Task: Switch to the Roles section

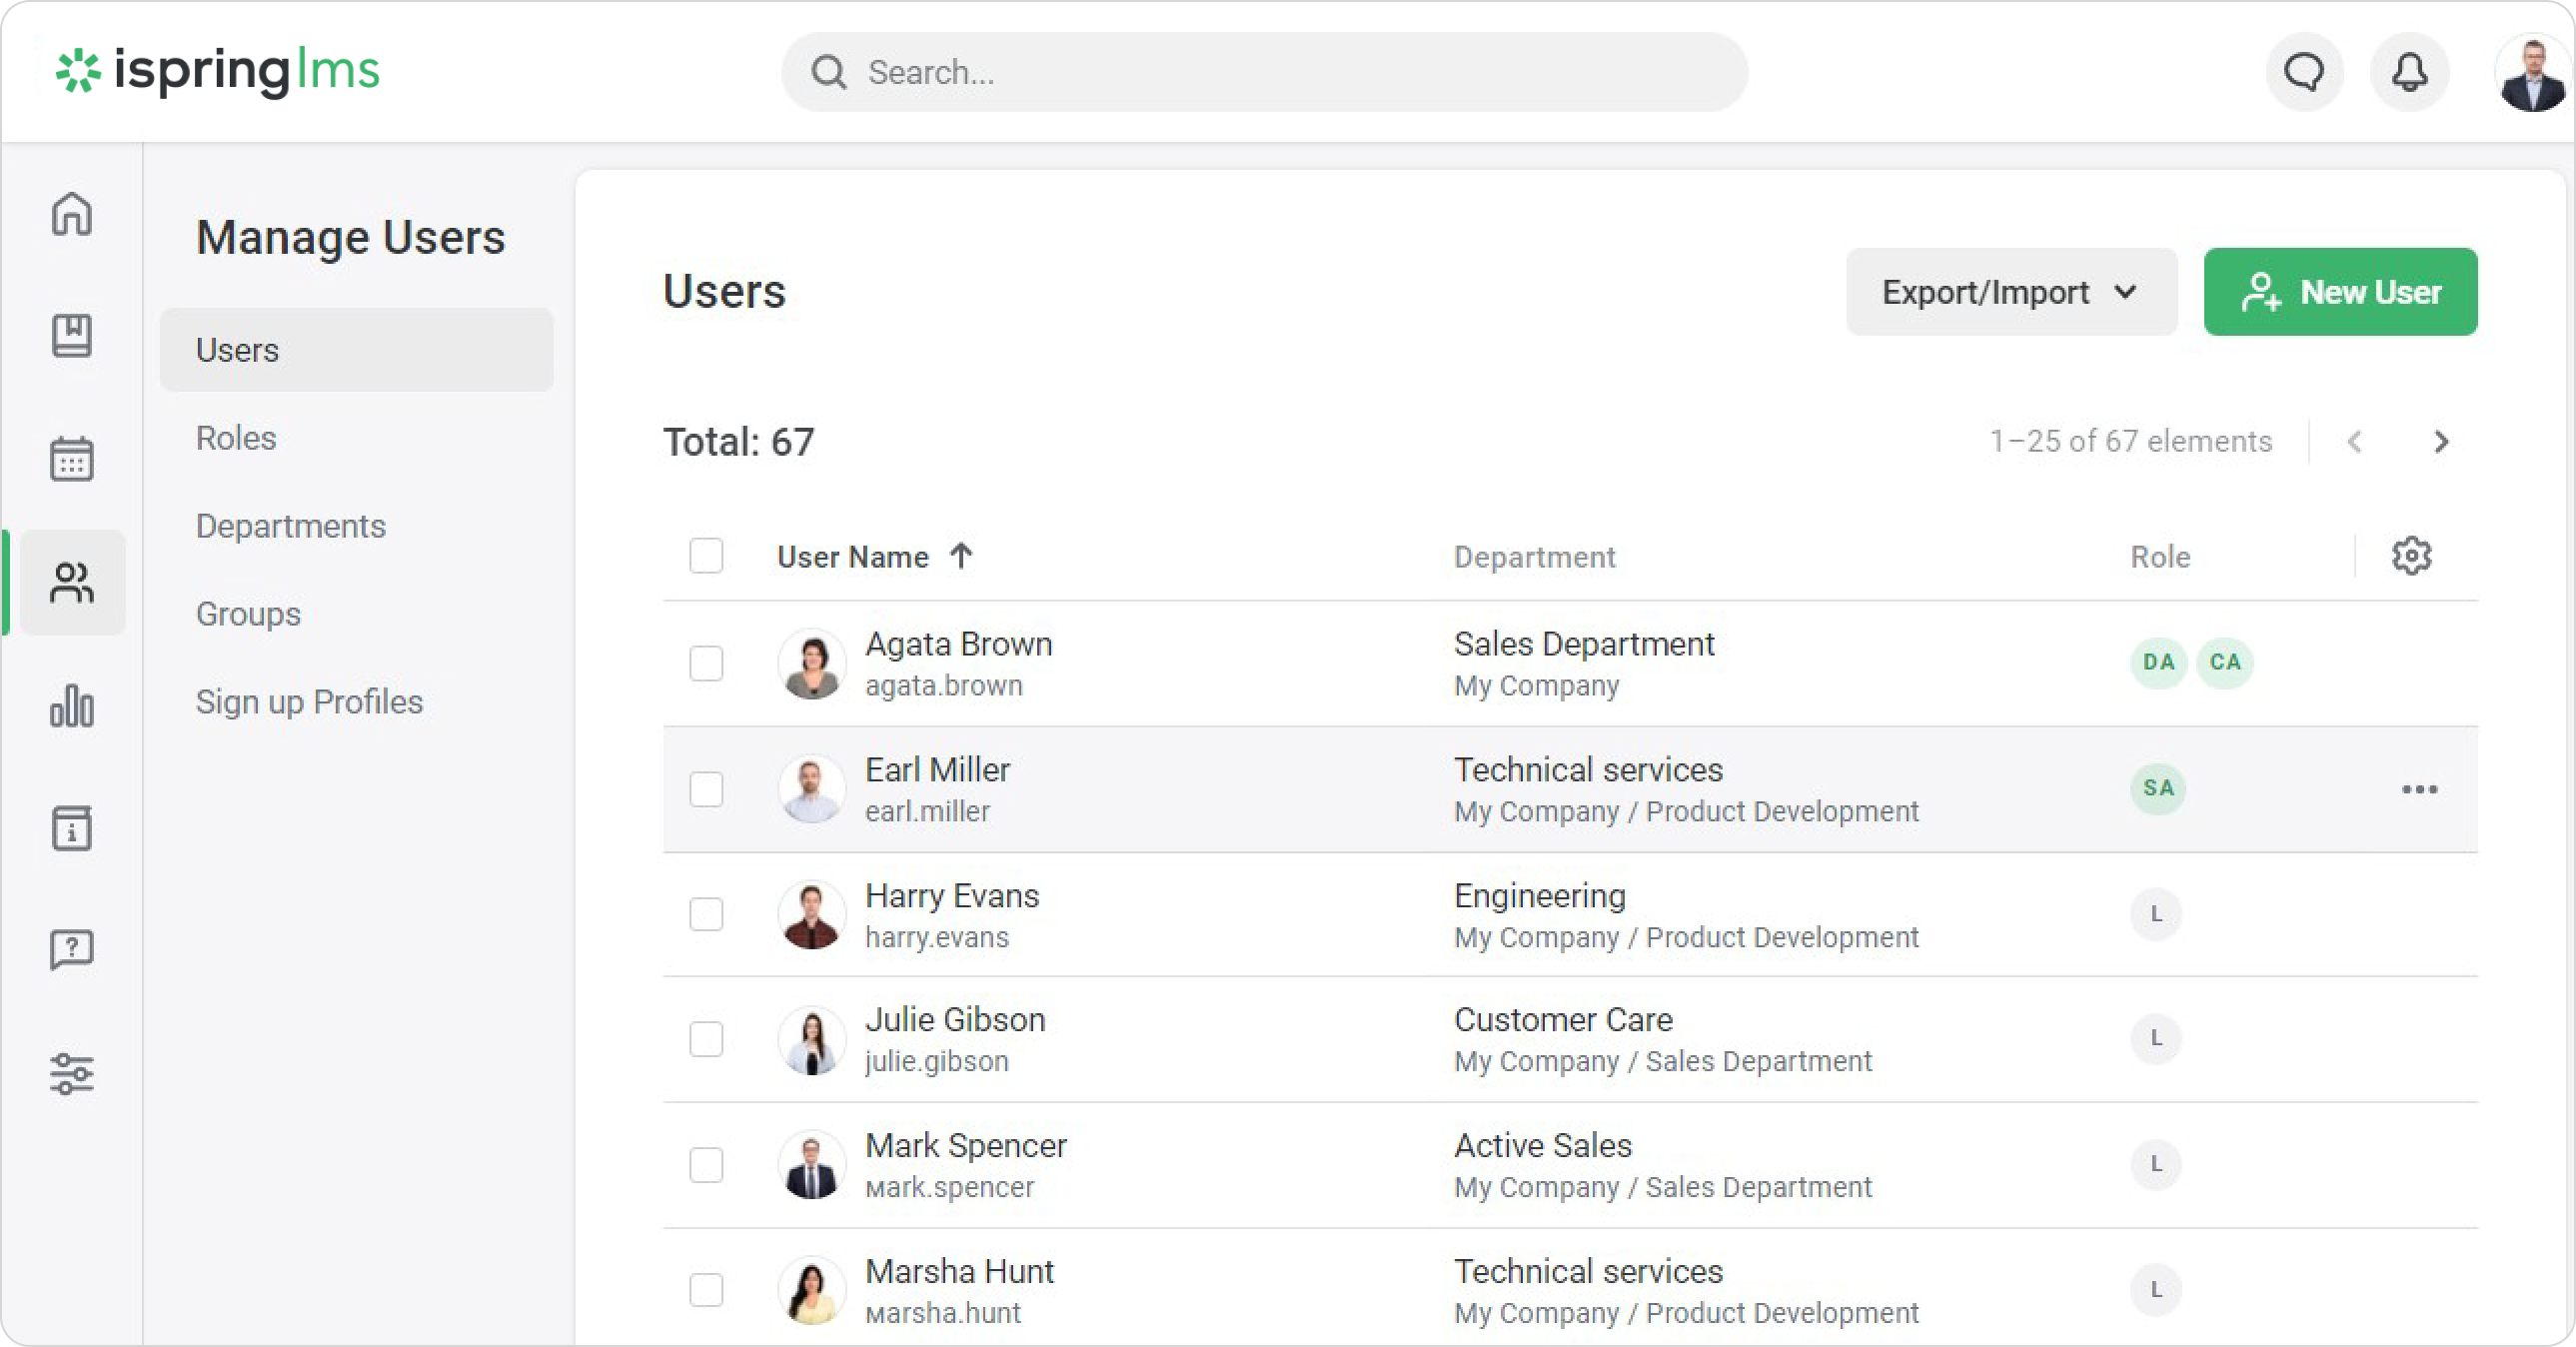Action: coord(236,438)
